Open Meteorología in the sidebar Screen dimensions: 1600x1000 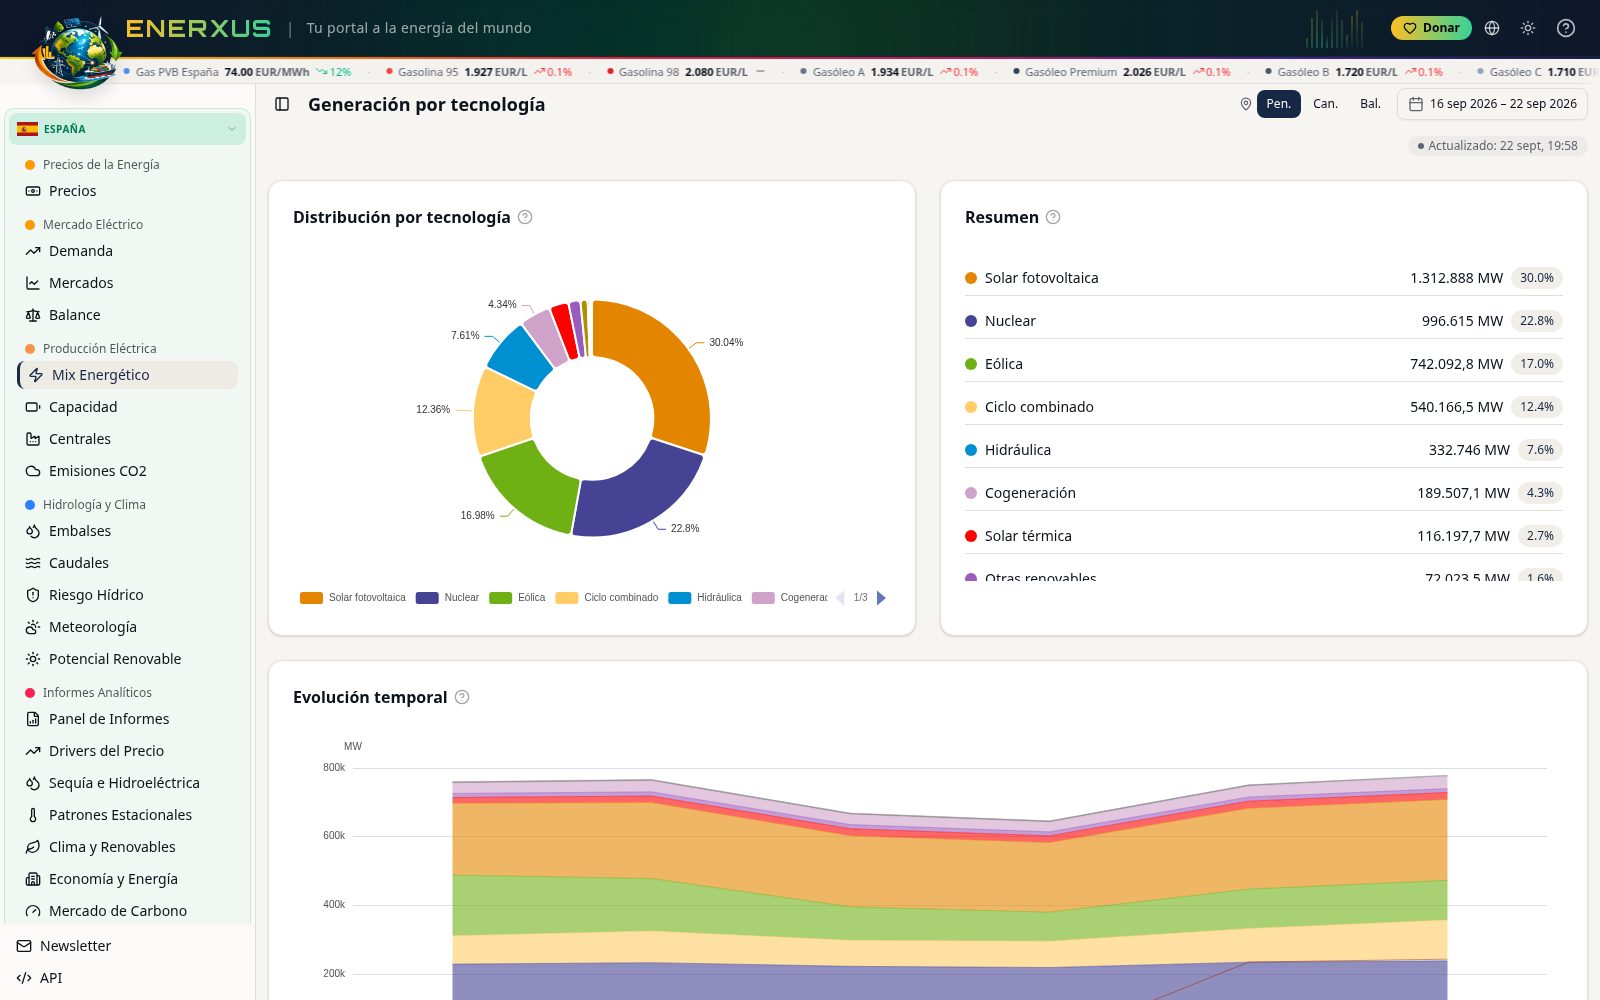coord(128,627)
